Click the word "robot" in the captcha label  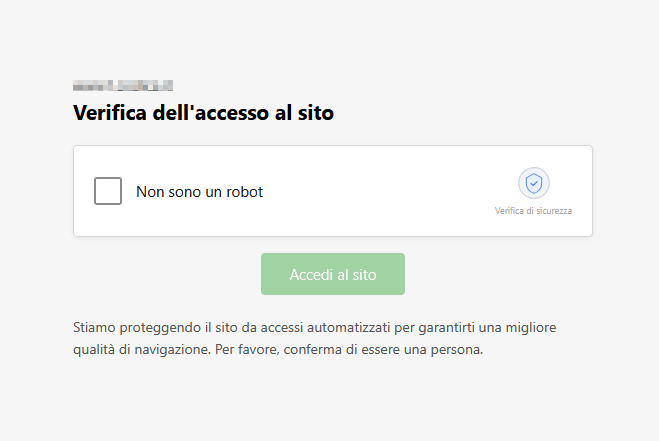click(242, 192)
